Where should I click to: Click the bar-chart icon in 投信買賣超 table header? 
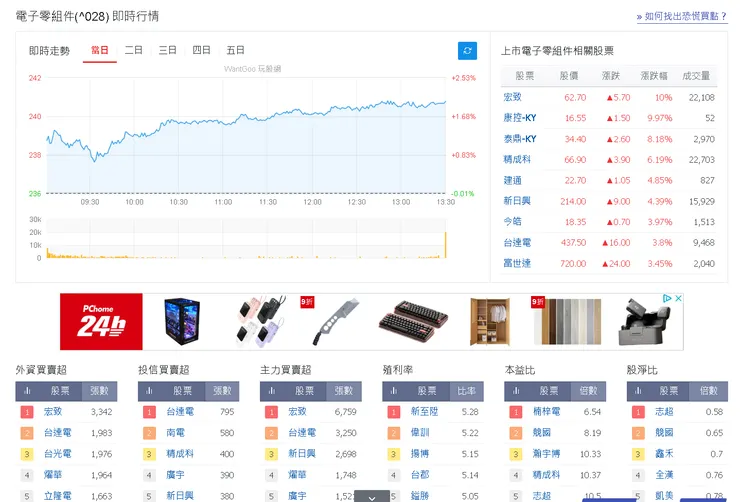[x=150, y=391]
